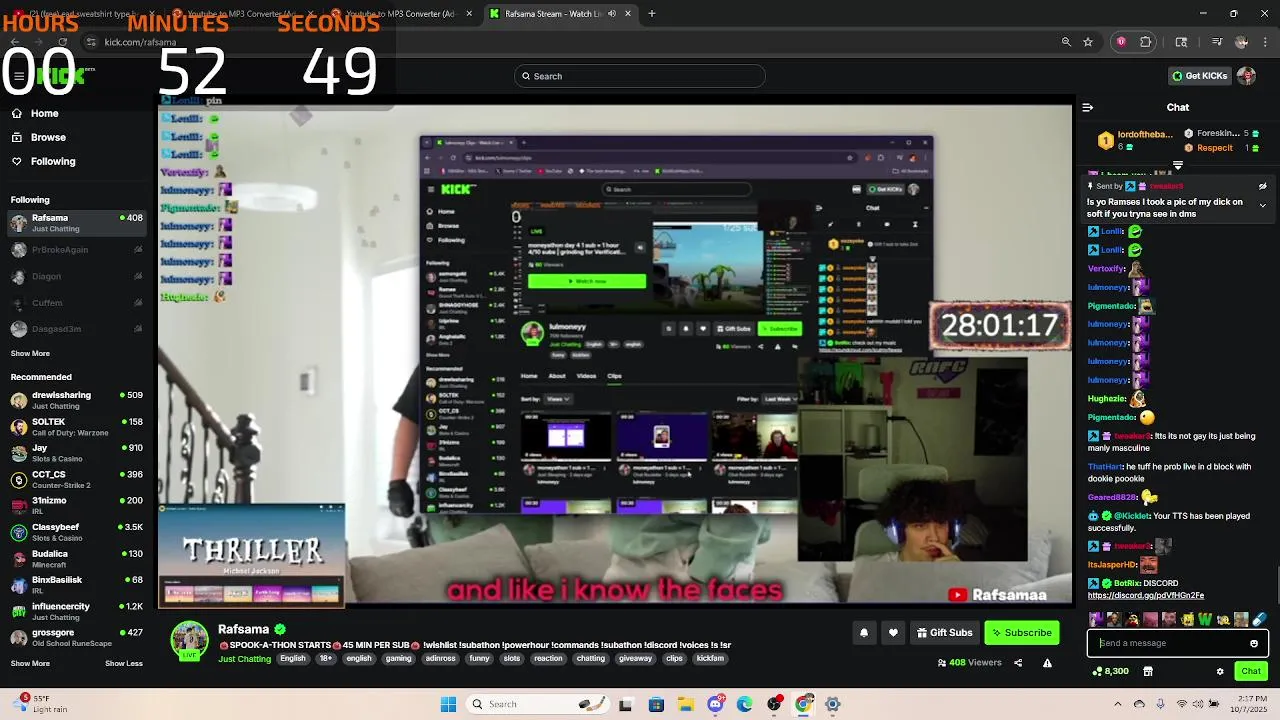The image size is (1280, 720).
Task: Open Rafsama's channel avatar
Action: click(x=189, y=640)
